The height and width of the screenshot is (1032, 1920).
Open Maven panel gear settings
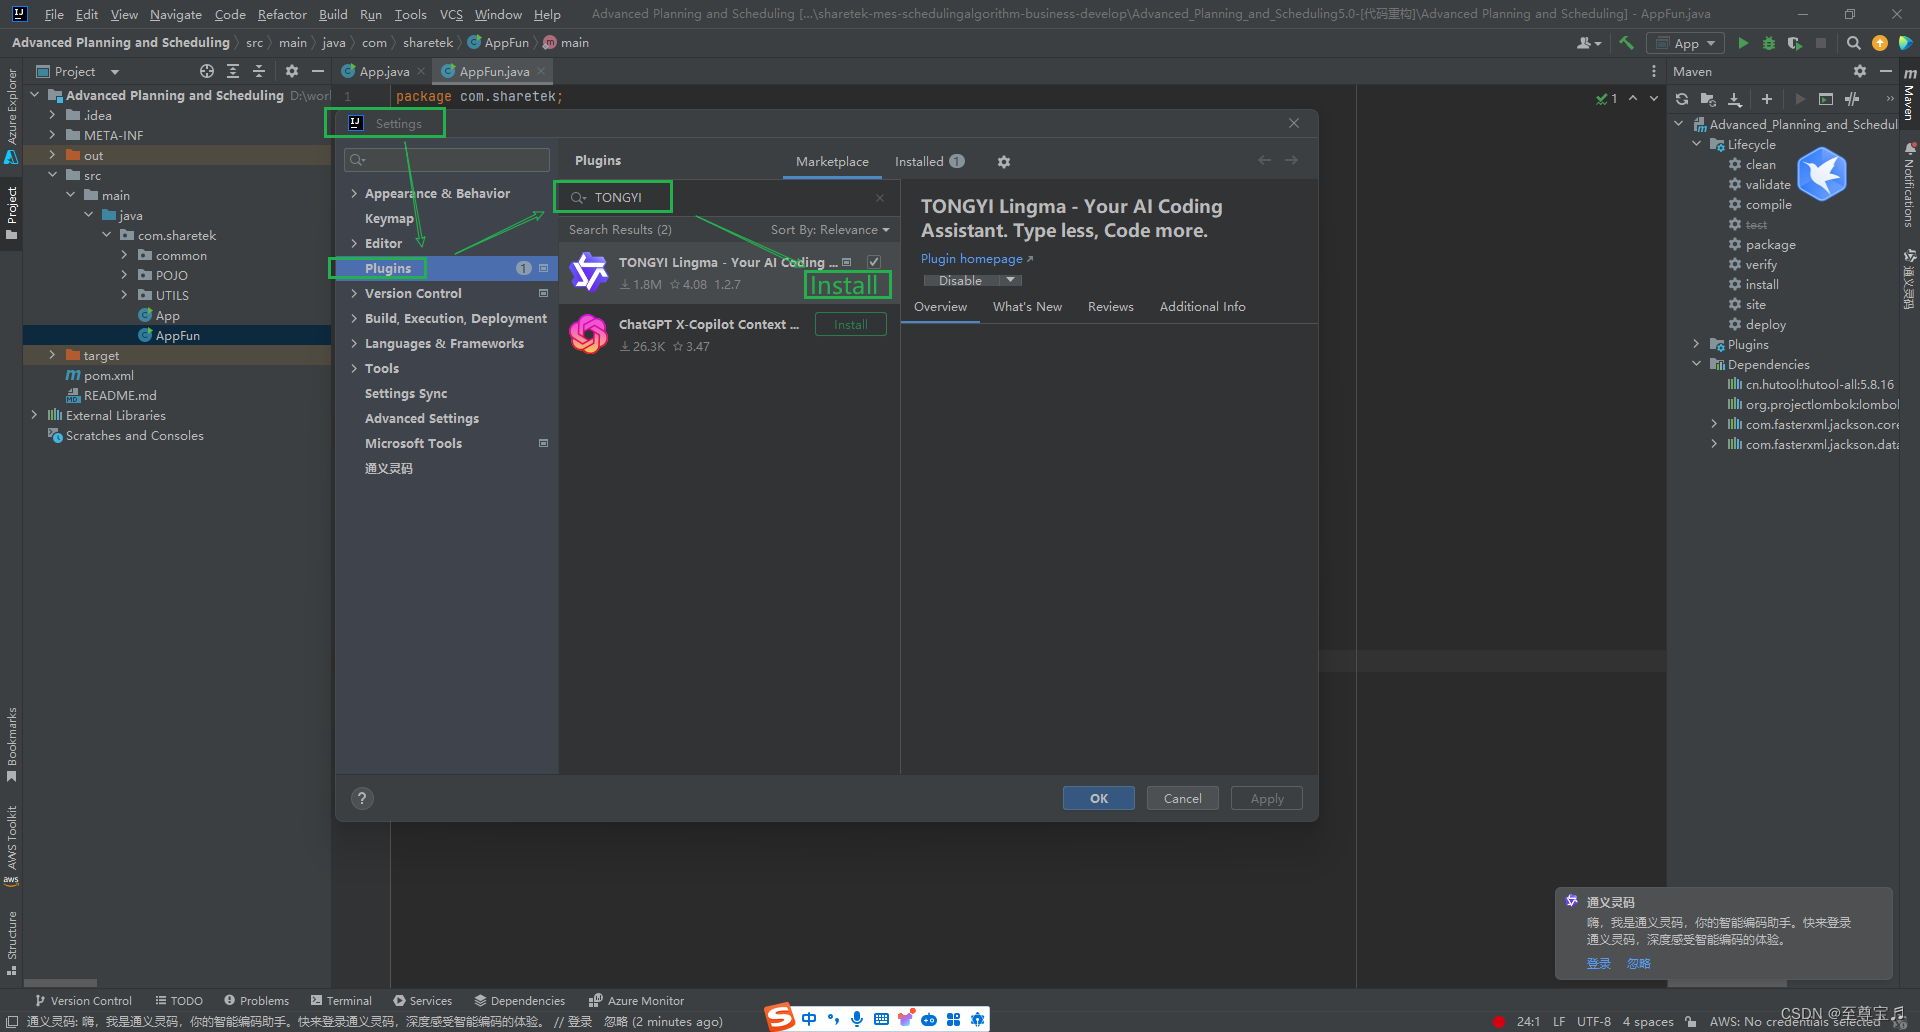tap(1859, 71)
